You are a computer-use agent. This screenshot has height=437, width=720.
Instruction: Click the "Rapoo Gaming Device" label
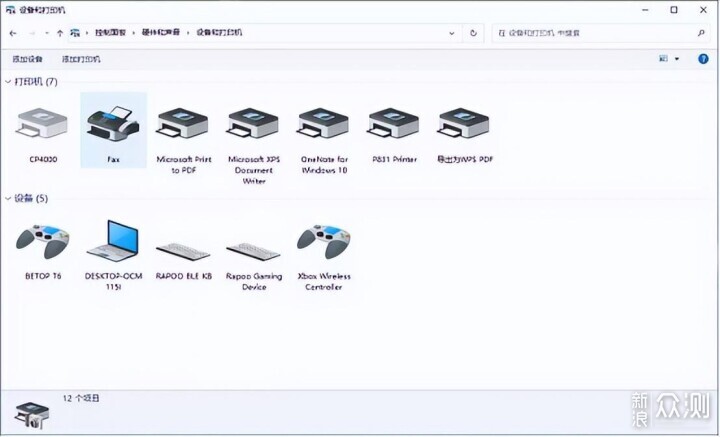click(254, 281)
